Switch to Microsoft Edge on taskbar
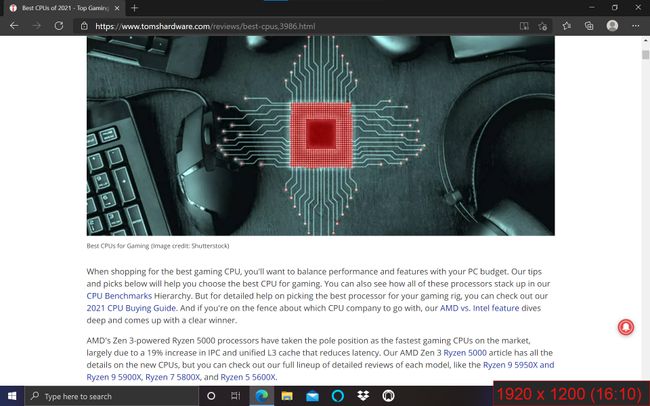 click(x=262, y=396)
